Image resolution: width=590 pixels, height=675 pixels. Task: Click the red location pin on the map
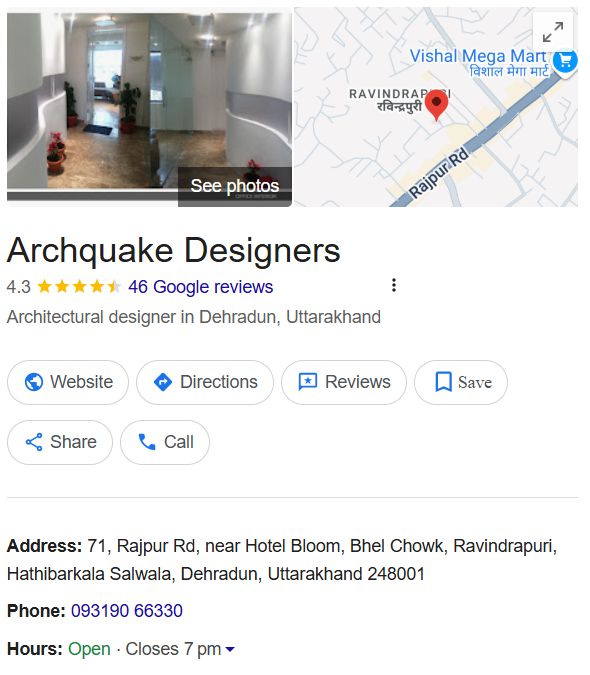436,105
